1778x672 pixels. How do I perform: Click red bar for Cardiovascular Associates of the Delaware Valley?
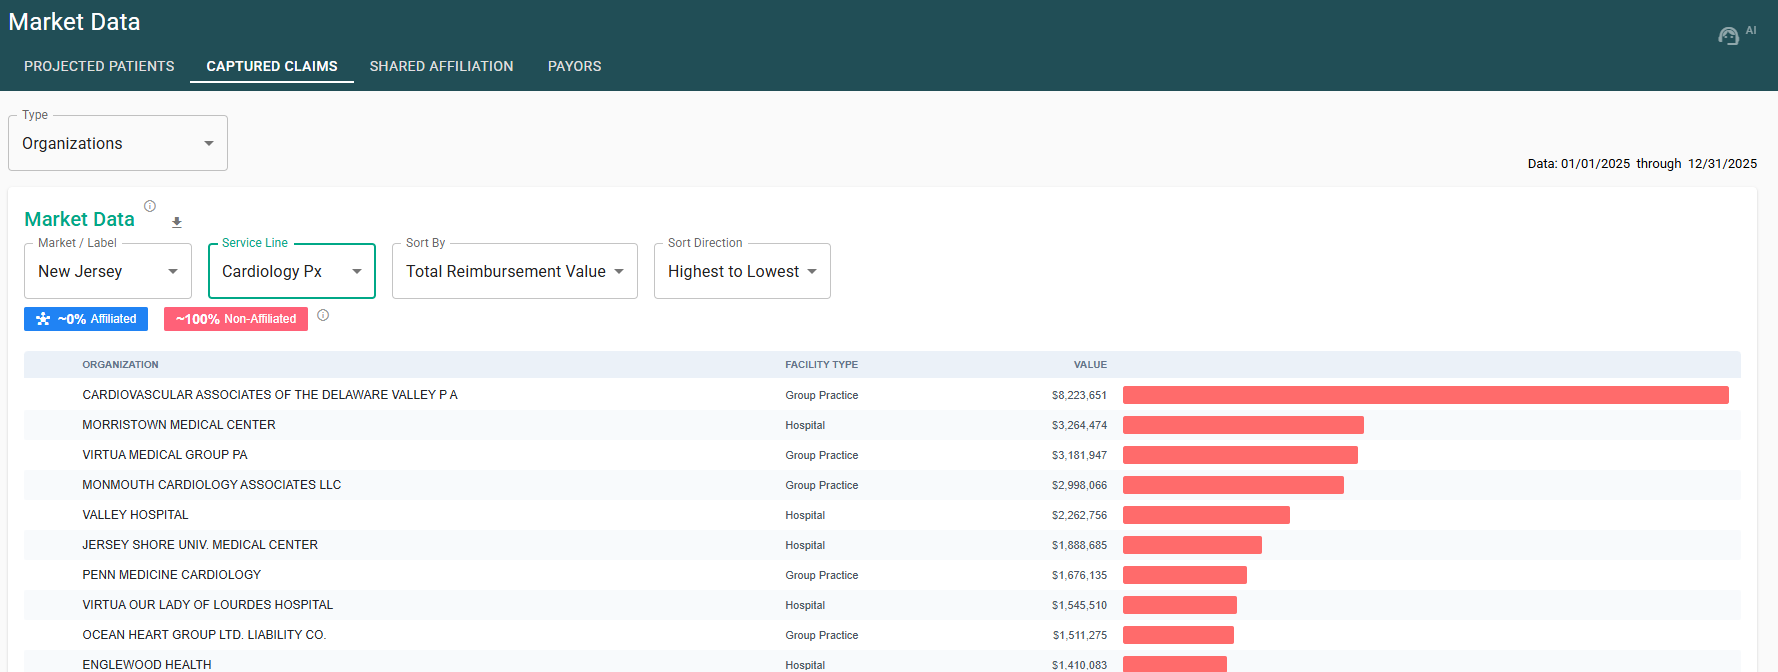1426,395
